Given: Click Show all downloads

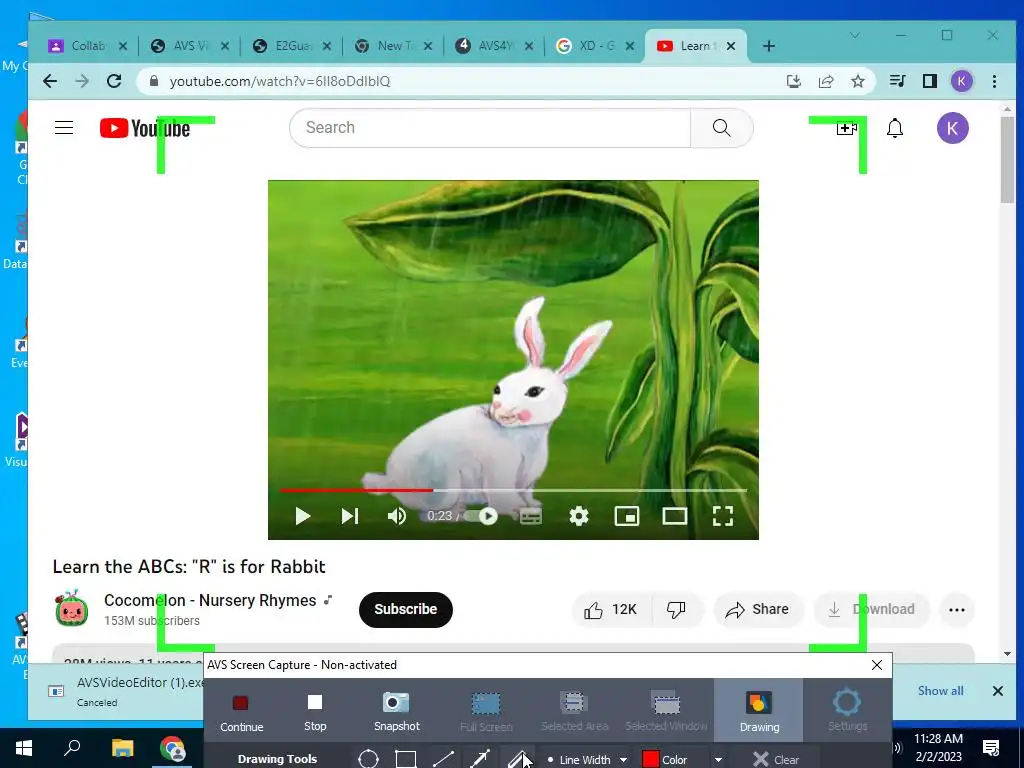Looking at the screenshot, I should point(940,691).
